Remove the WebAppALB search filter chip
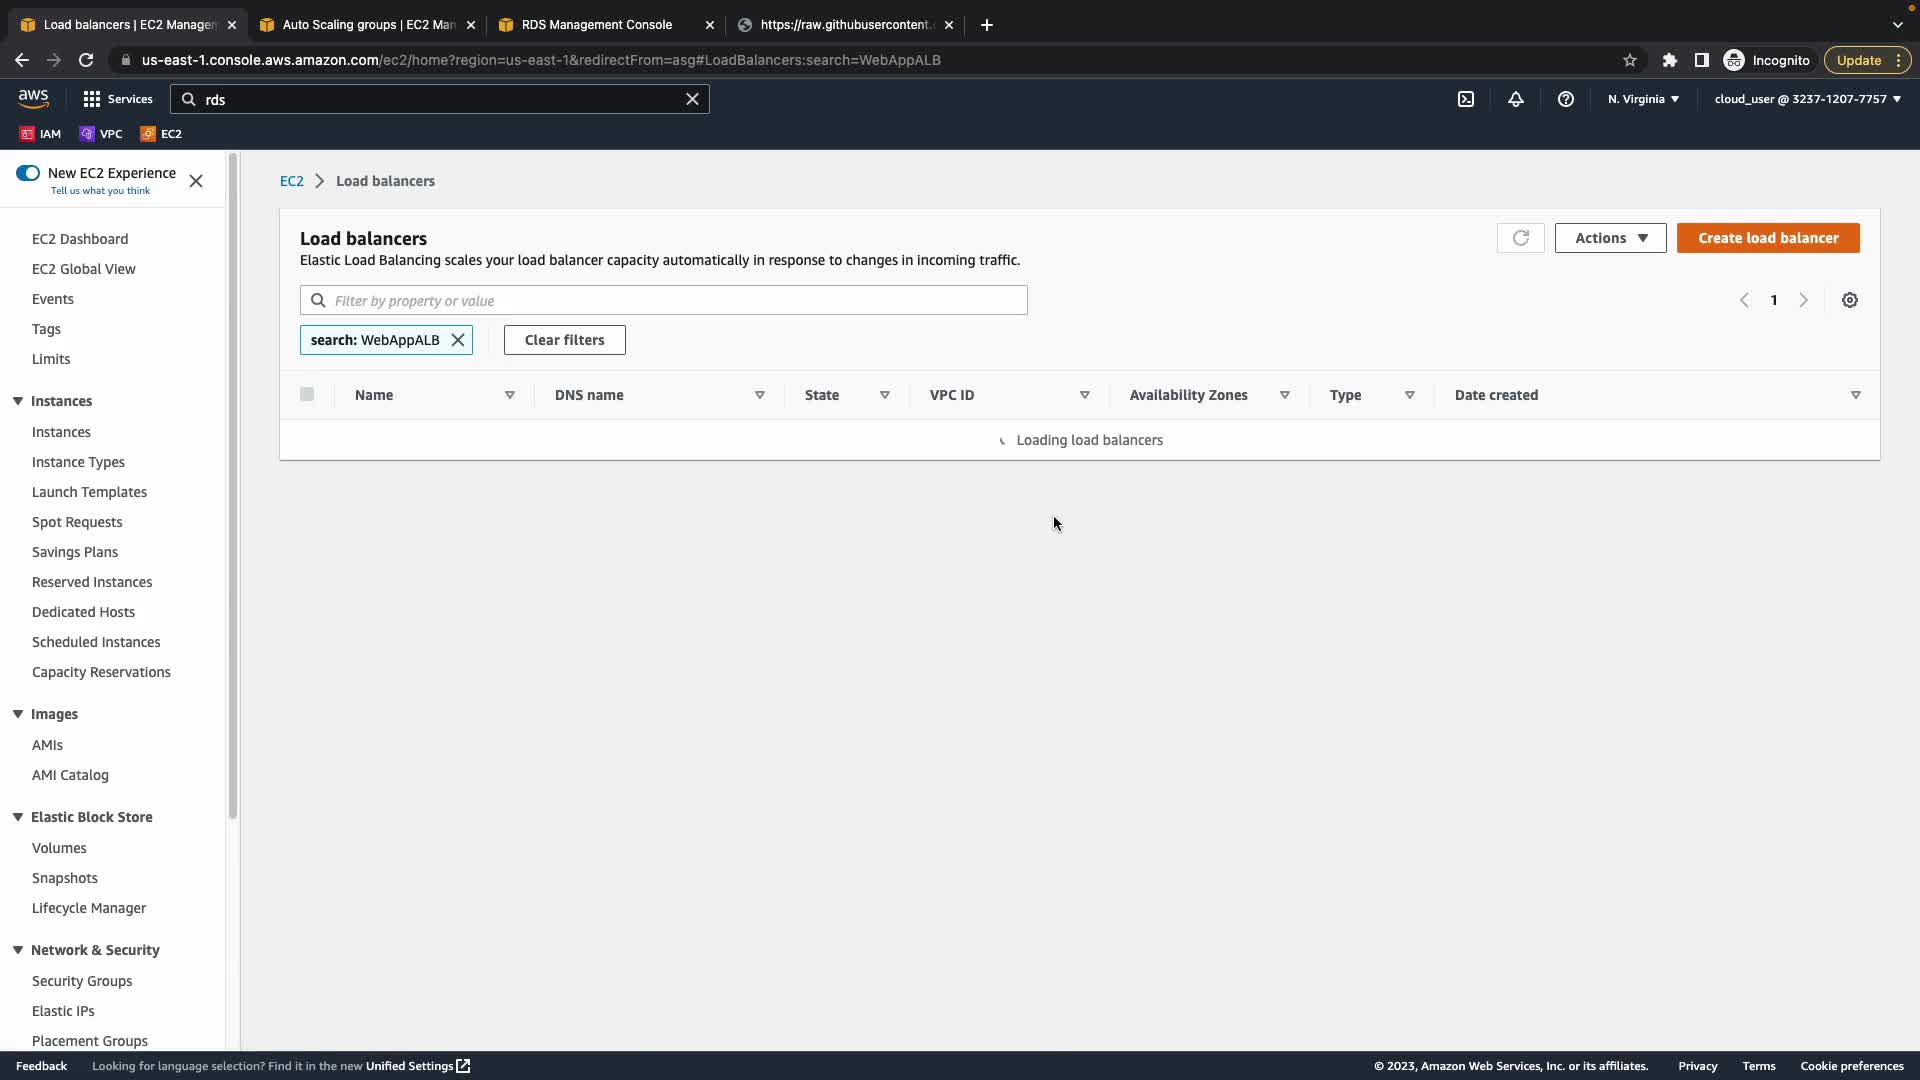 tap(458, 340)
